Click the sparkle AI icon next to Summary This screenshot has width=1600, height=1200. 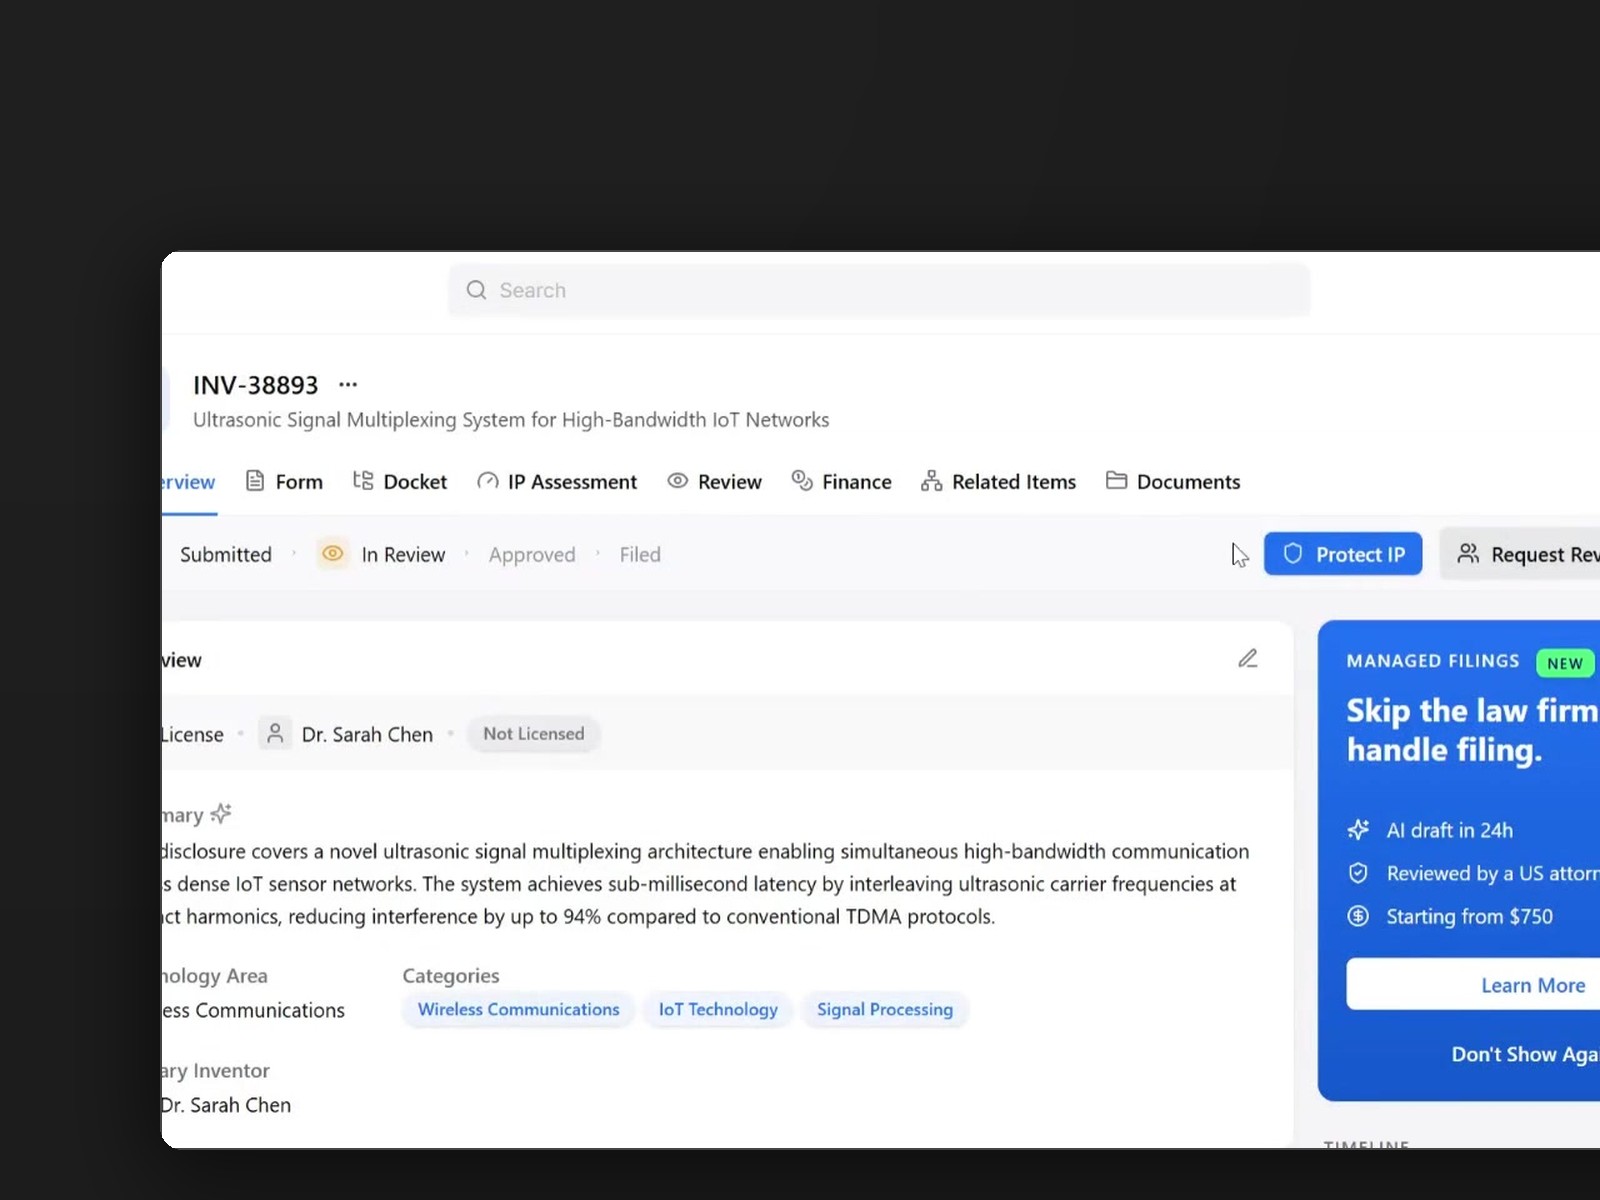(221, 813)
